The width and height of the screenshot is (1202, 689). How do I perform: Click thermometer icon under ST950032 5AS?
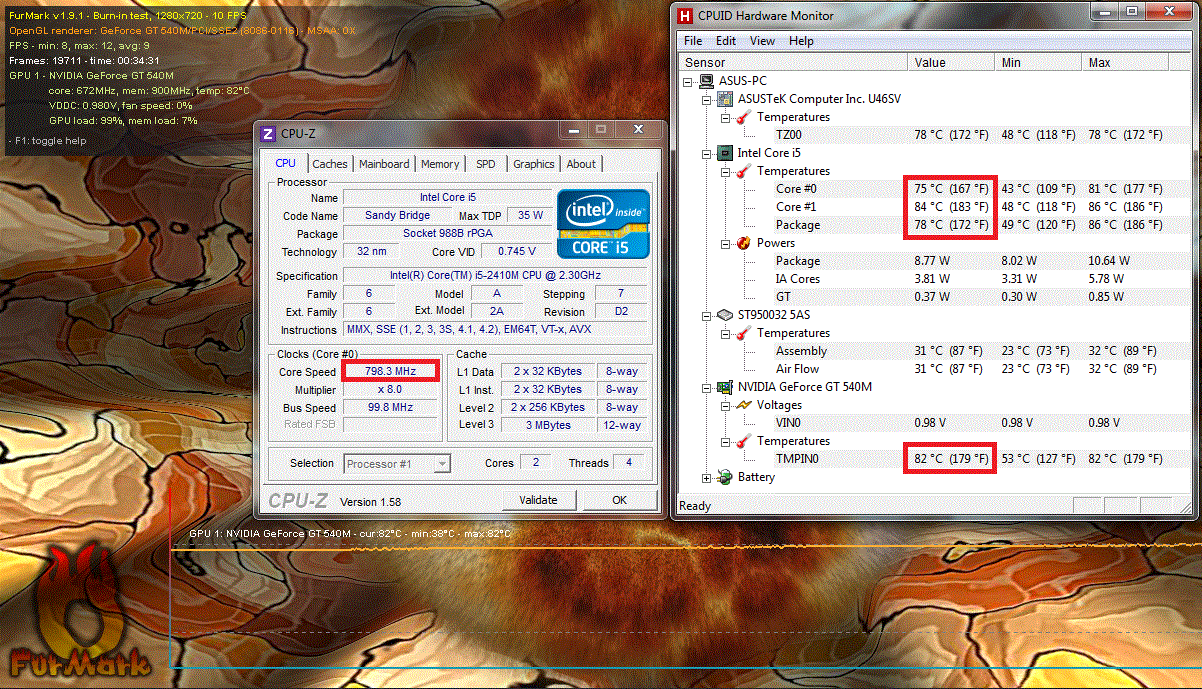point(743,333)
